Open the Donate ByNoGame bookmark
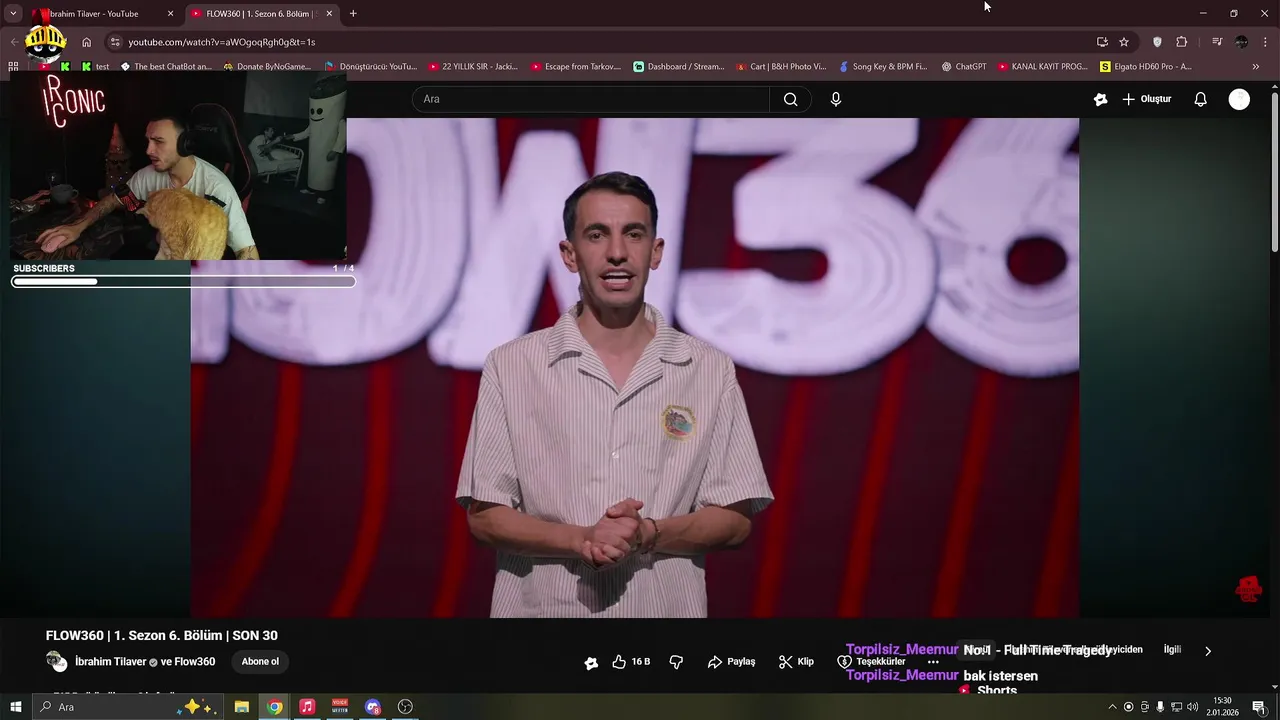The image size is (1280, 720). pos(267,67)
